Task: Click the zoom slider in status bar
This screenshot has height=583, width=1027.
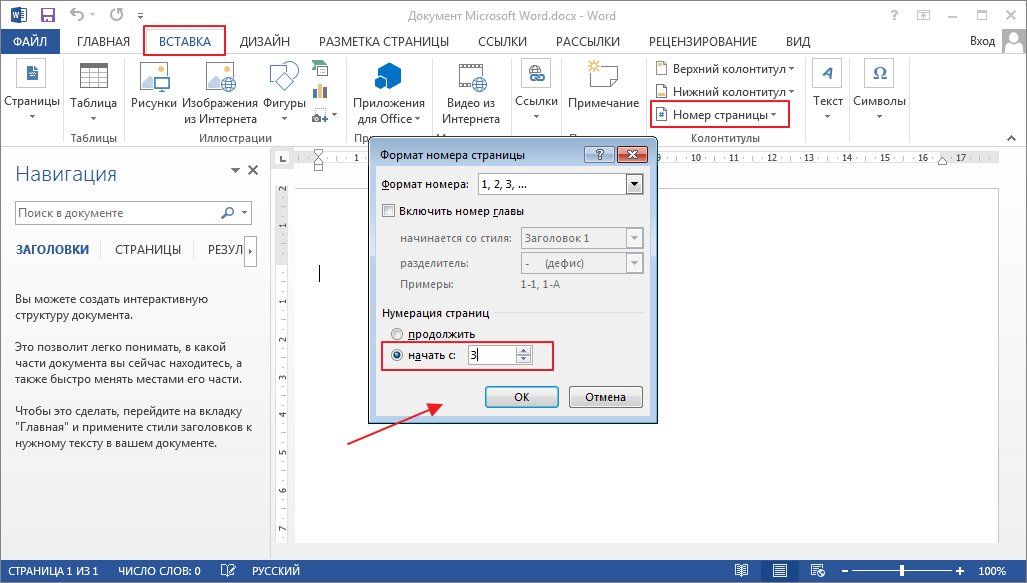Action: tap(902, 571)
